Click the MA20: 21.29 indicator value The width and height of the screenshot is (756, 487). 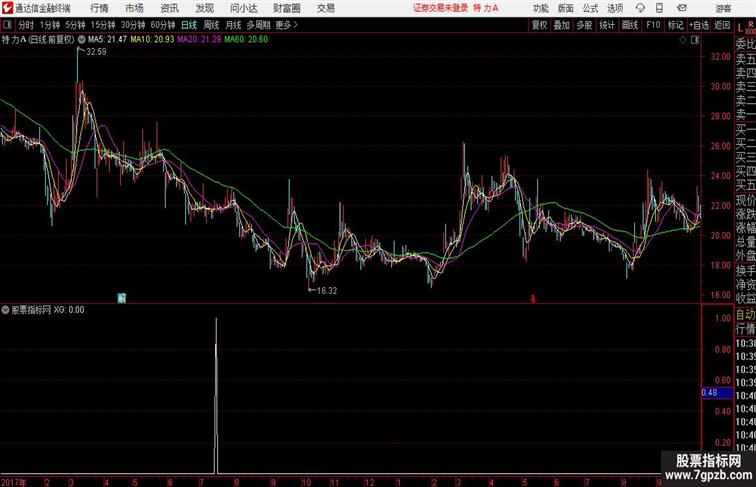coord(199,40)
